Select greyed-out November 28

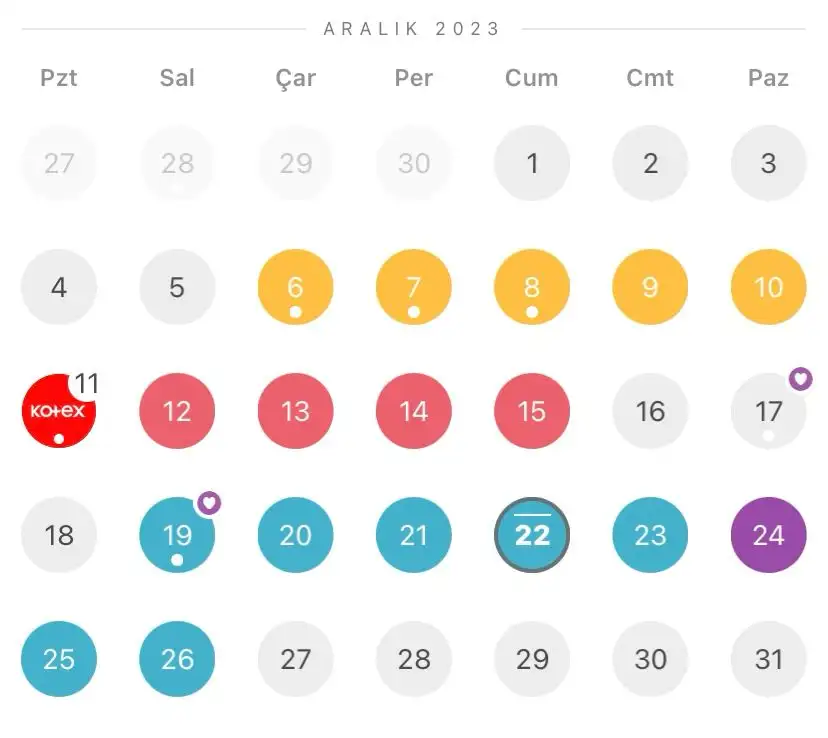177,163
